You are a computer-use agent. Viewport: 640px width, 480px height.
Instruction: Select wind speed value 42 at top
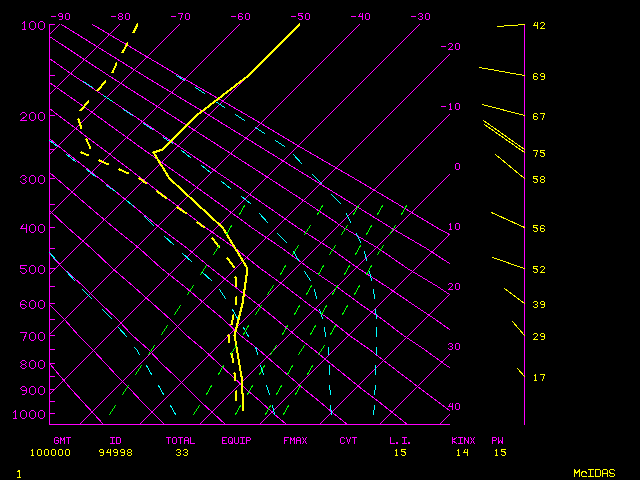[539, 25]
